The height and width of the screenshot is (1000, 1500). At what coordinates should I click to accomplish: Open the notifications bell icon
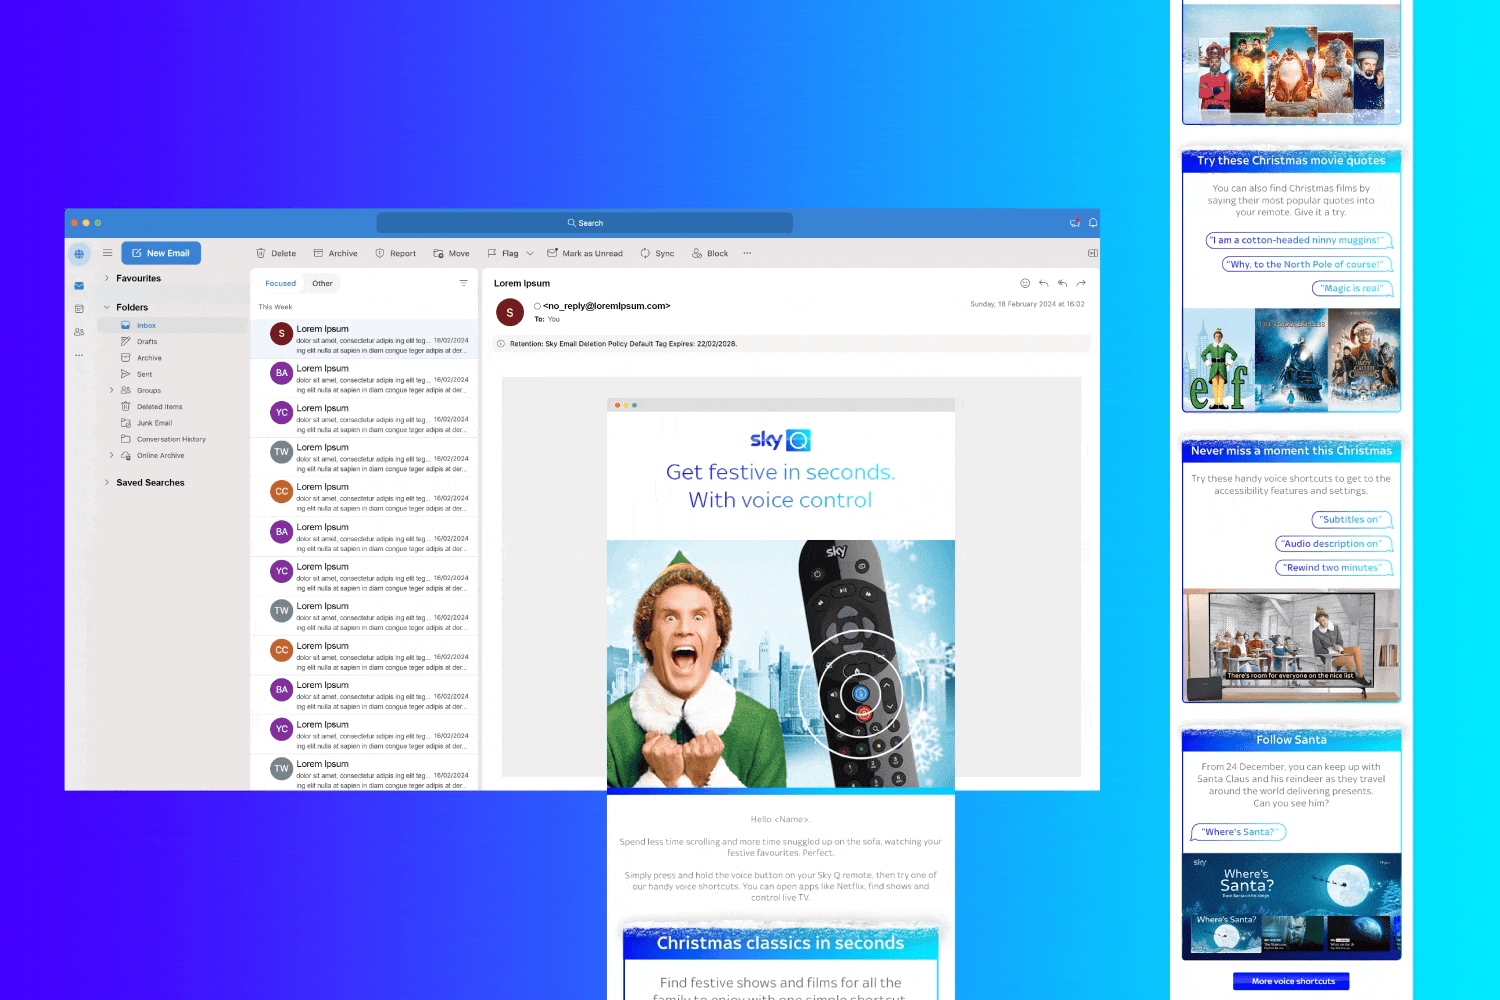(1093, 223)
